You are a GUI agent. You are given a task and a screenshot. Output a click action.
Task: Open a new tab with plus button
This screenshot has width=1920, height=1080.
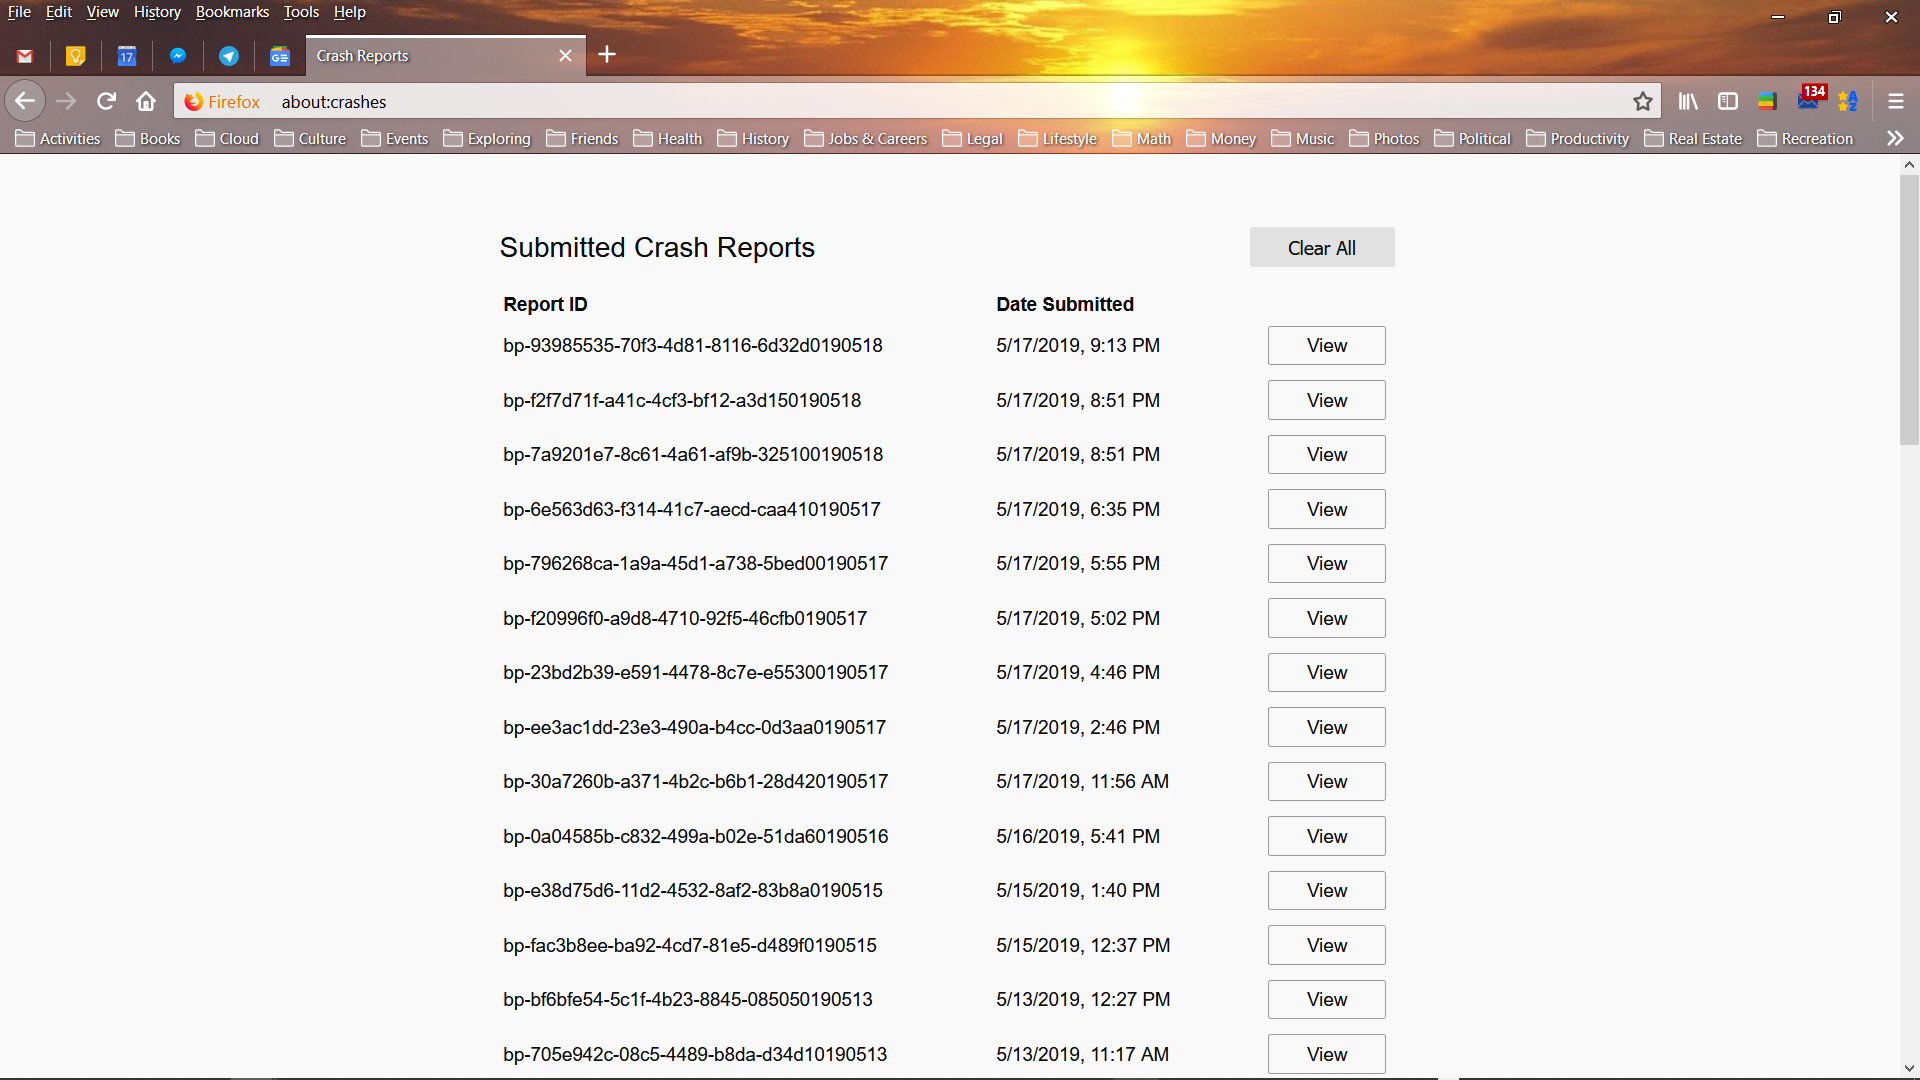click(607, 54)
